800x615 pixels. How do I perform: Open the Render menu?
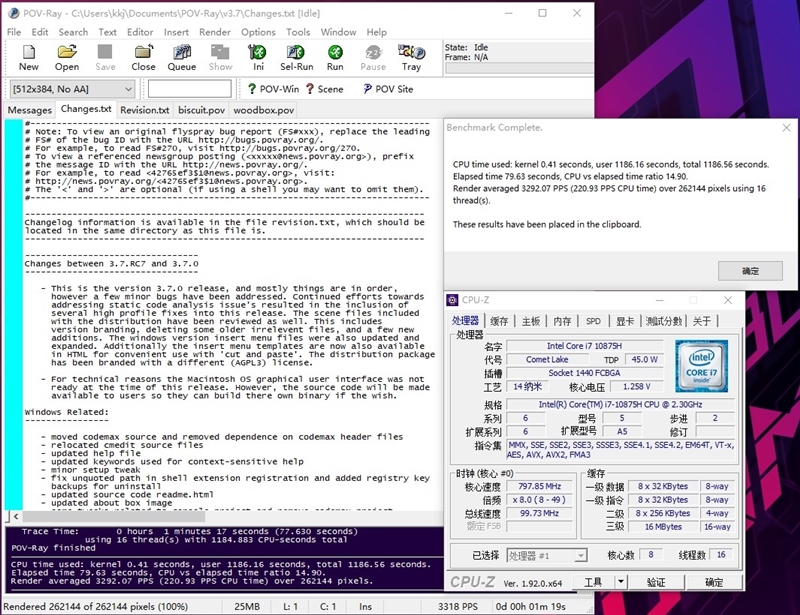click(x=215, y=32)
